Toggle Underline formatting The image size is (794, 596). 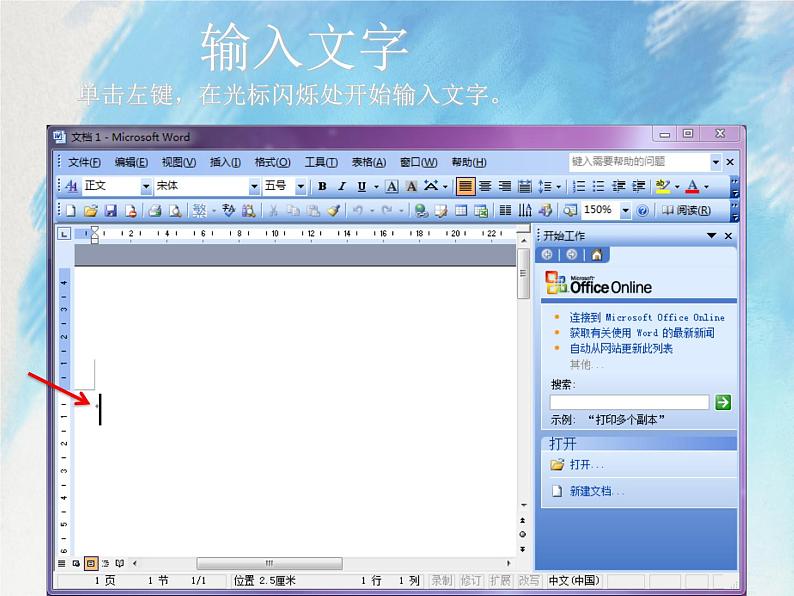[362, 186]
